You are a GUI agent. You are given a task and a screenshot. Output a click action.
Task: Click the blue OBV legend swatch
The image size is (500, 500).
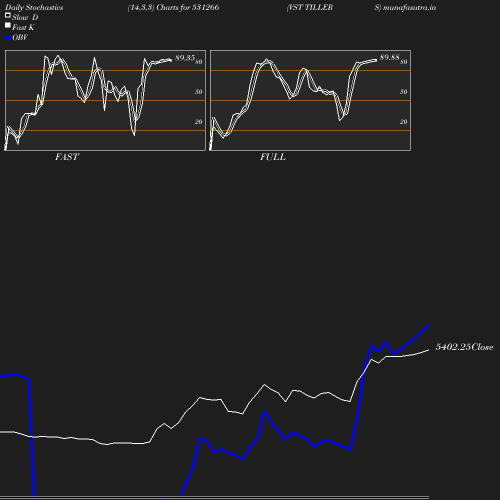click(x=8, y=38)
